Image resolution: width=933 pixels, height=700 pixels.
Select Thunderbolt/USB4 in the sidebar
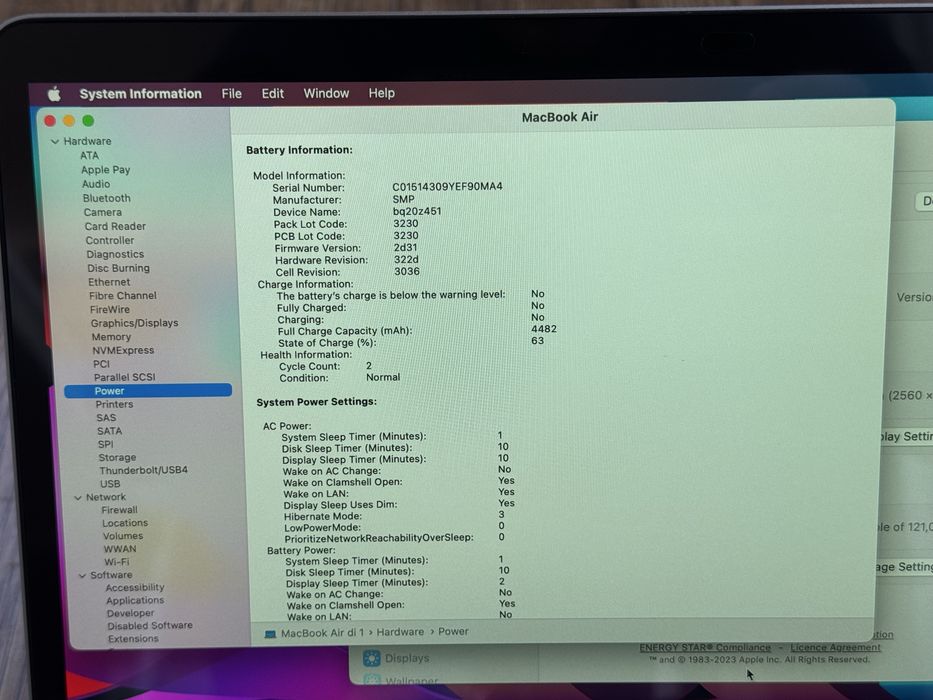pyautogui.click(x=143, y=470)
